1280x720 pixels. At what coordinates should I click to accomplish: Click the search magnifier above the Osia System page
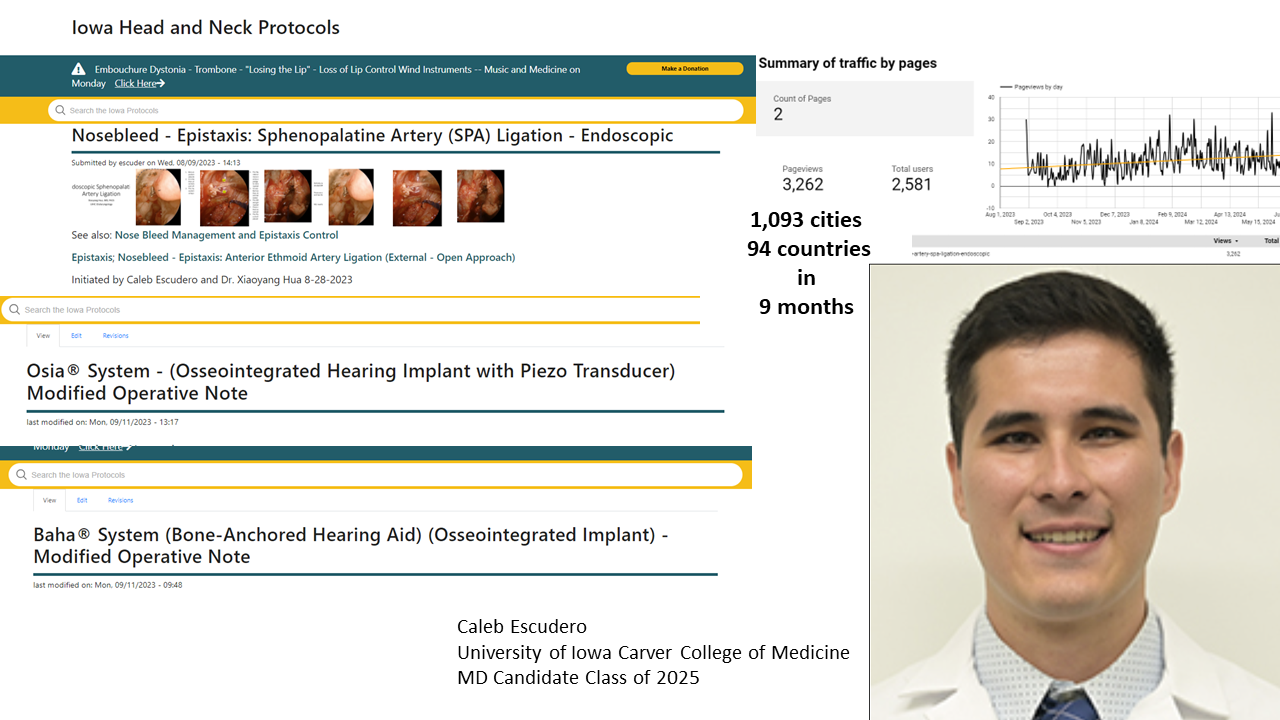[x=14, y=310]
